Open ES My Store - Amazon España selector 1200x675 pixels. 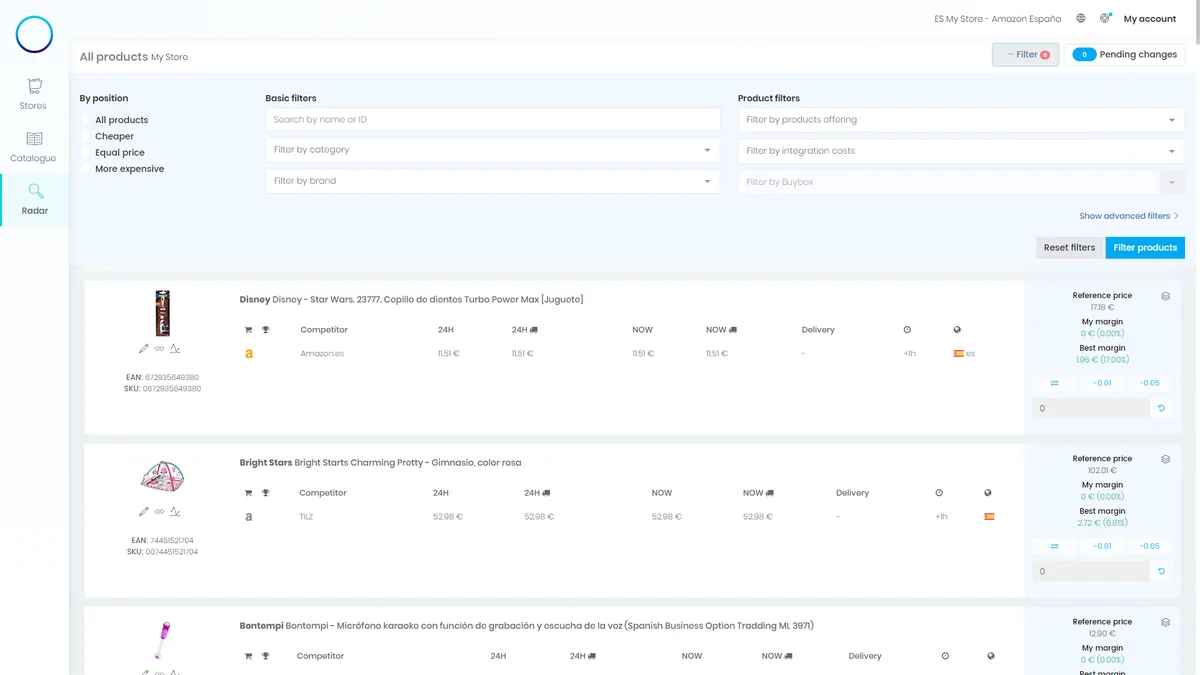pos(998,19)
